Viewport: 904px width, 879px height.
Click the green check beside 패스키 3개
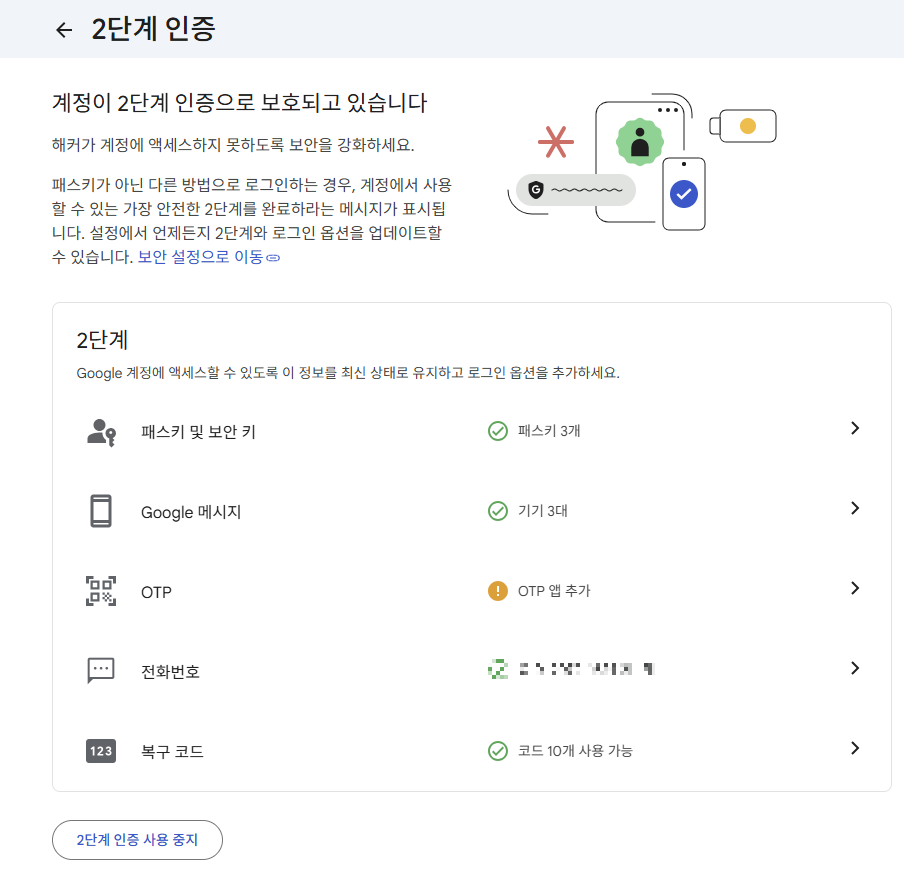(x=498, y=431)
